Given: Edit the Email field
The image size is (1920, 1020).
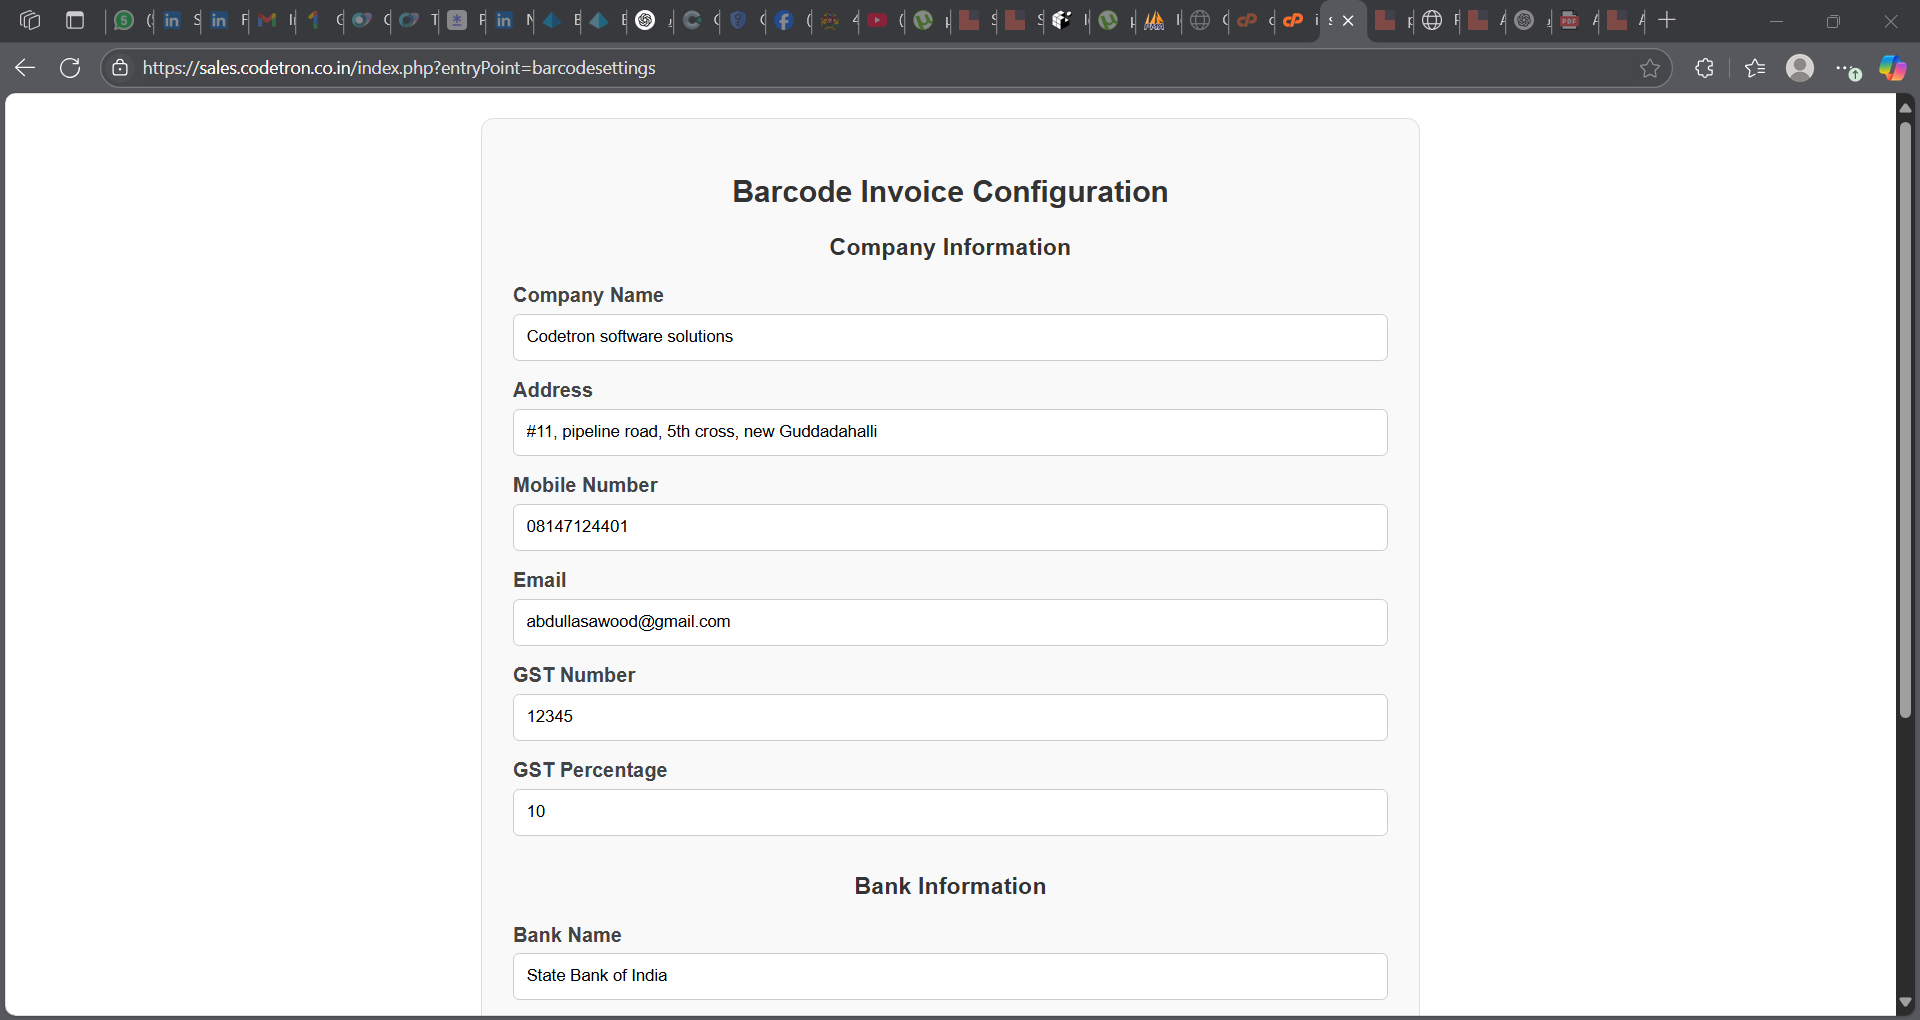Looking at the screenshot, I should pyautogui.click(x=950, y=622).
